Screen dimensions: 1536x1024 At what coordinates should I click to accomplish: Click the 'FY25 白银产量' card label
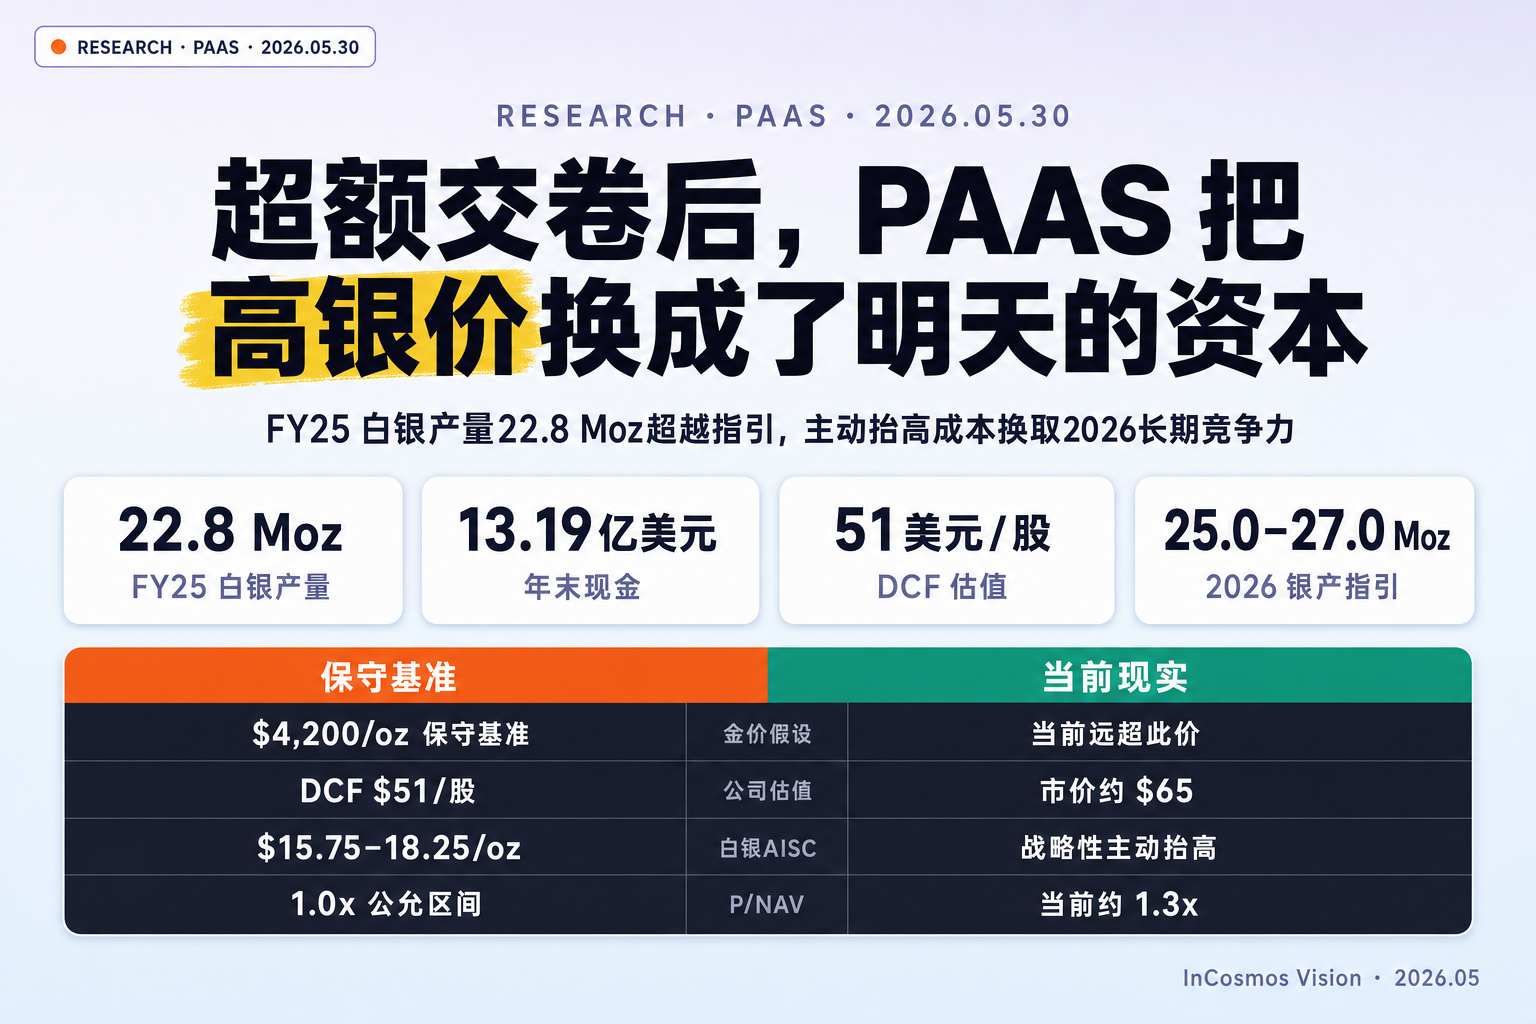coord(231,587)
